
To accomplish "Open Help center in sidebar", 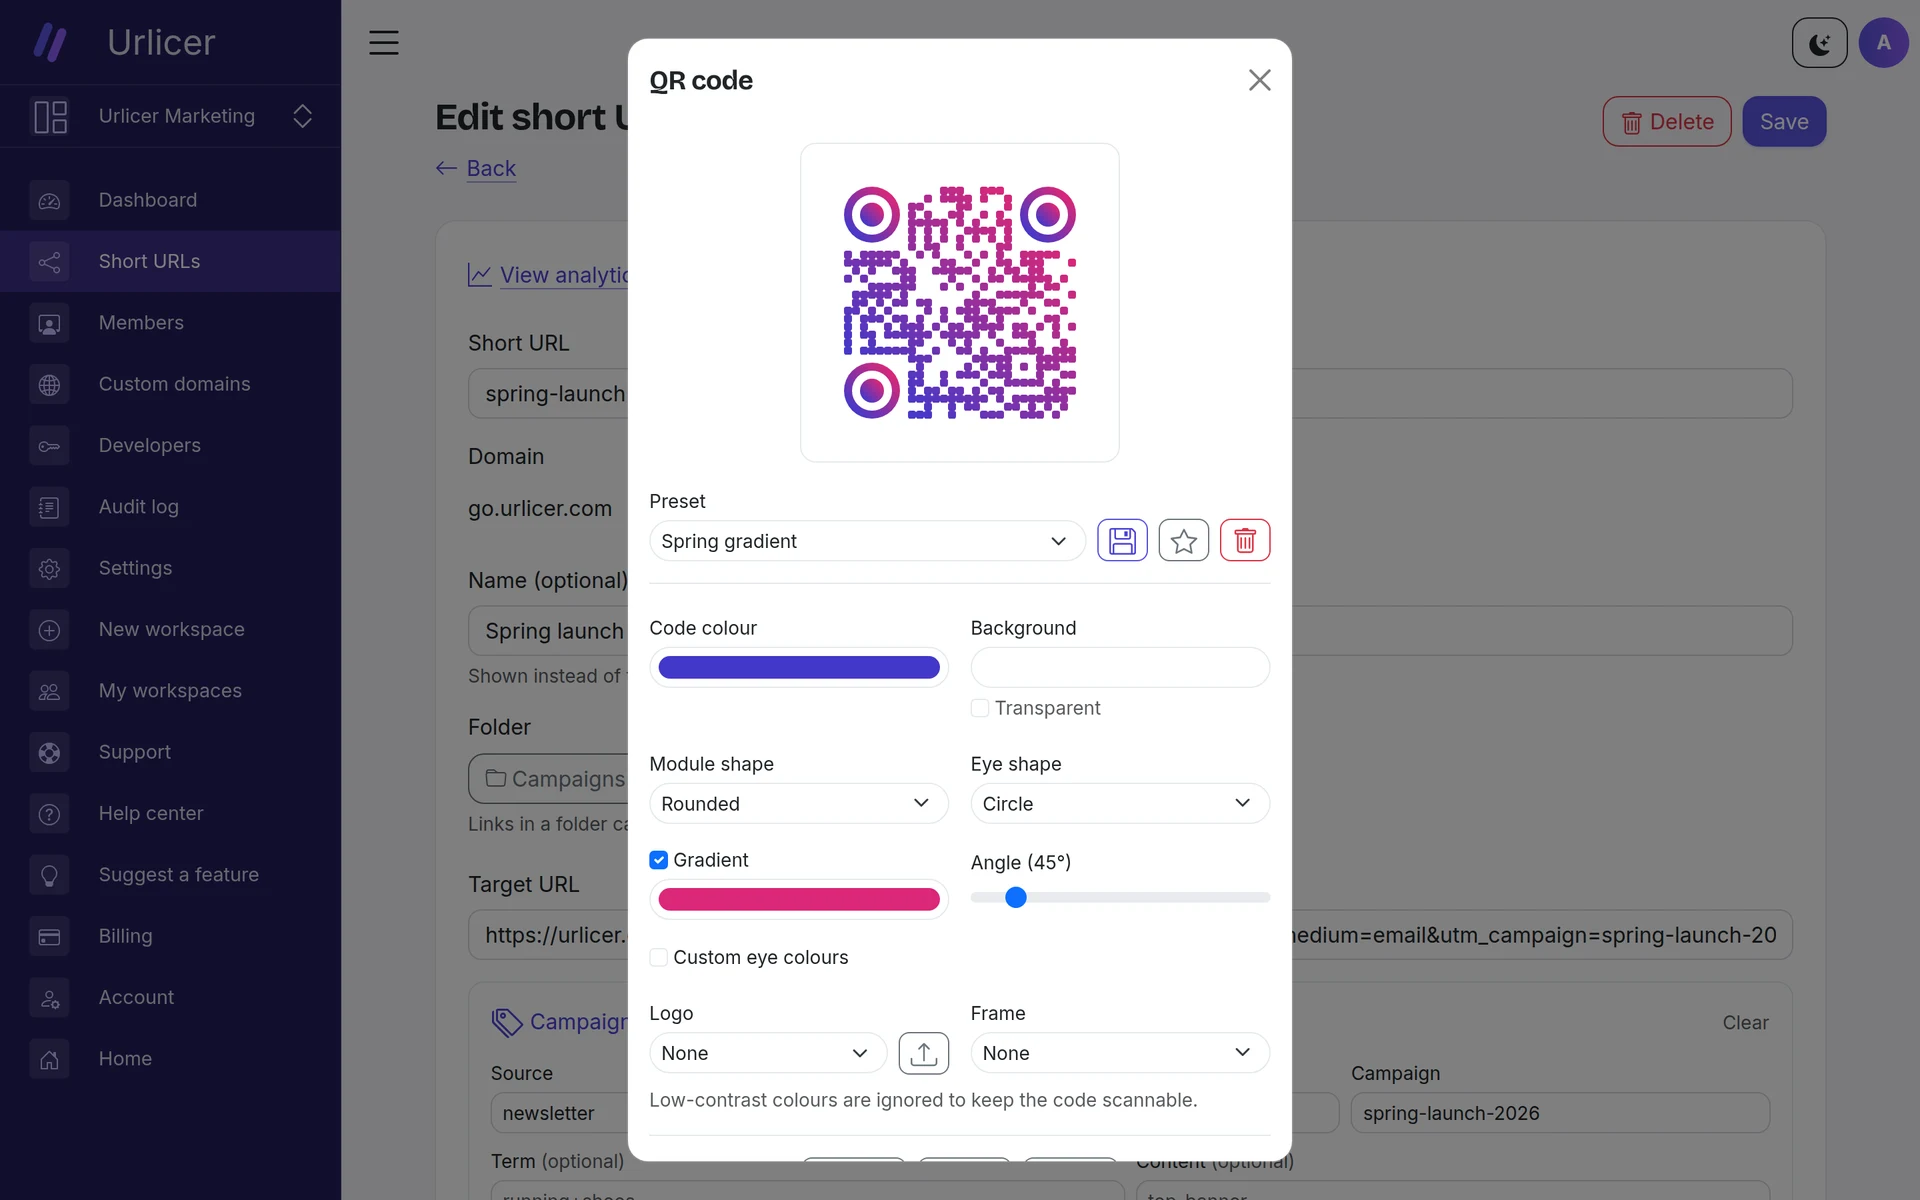I will click(170, 814).
